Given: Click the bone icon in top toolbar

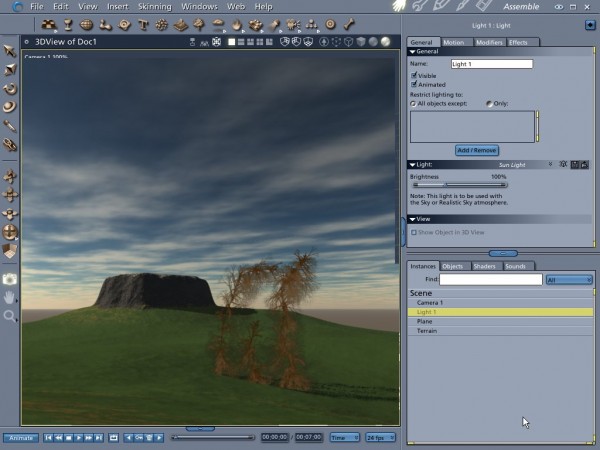Looking at the screenshot, I should [349, 24].
